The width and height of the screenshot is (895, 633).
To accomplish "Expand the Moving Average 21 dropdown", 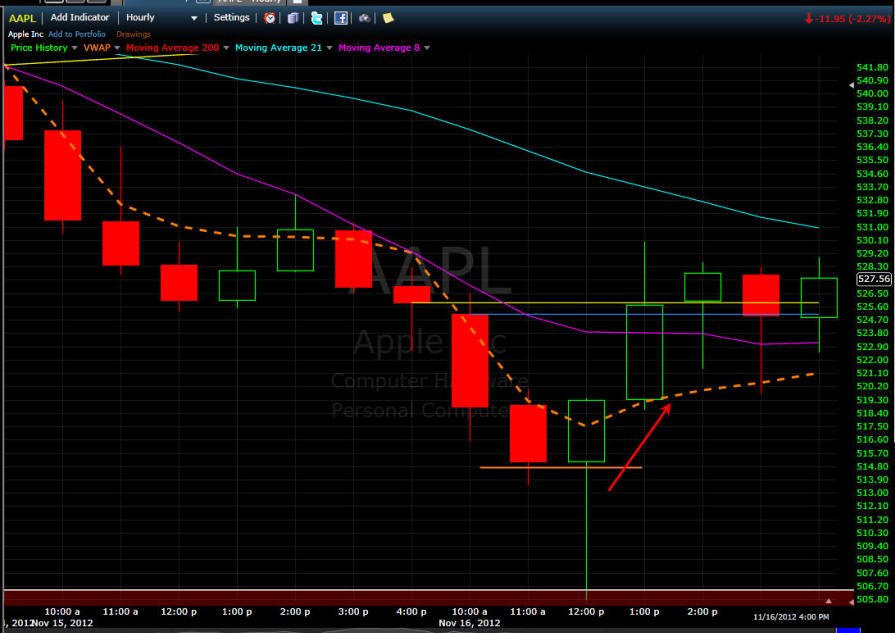I will point(329,48).
